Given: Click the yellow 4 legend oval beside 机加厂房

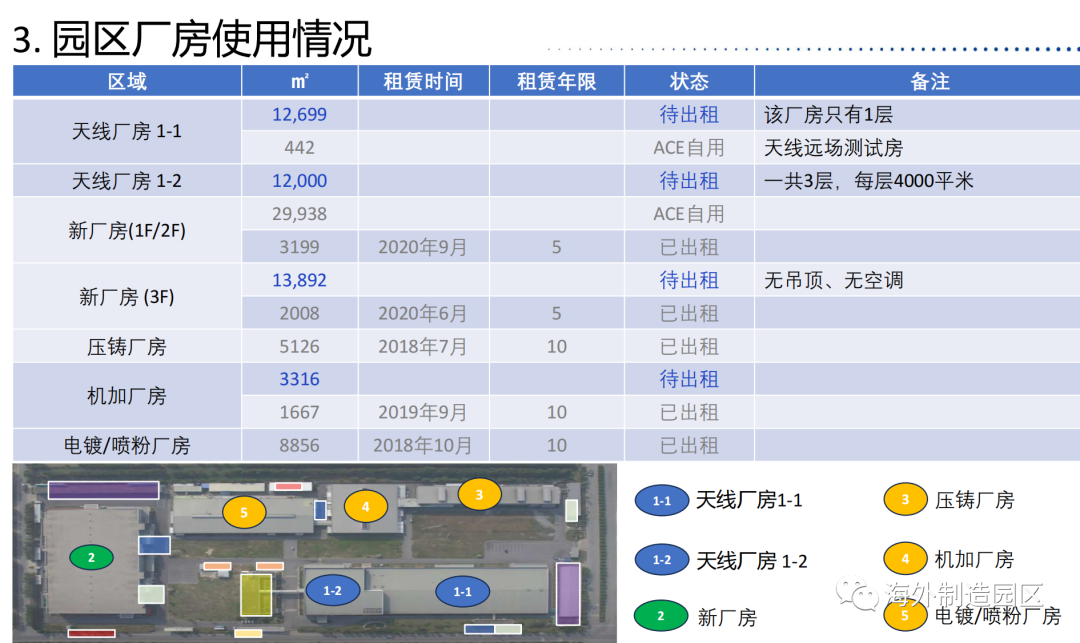Looking at the screenshot, I should click(x=905, y=558).
